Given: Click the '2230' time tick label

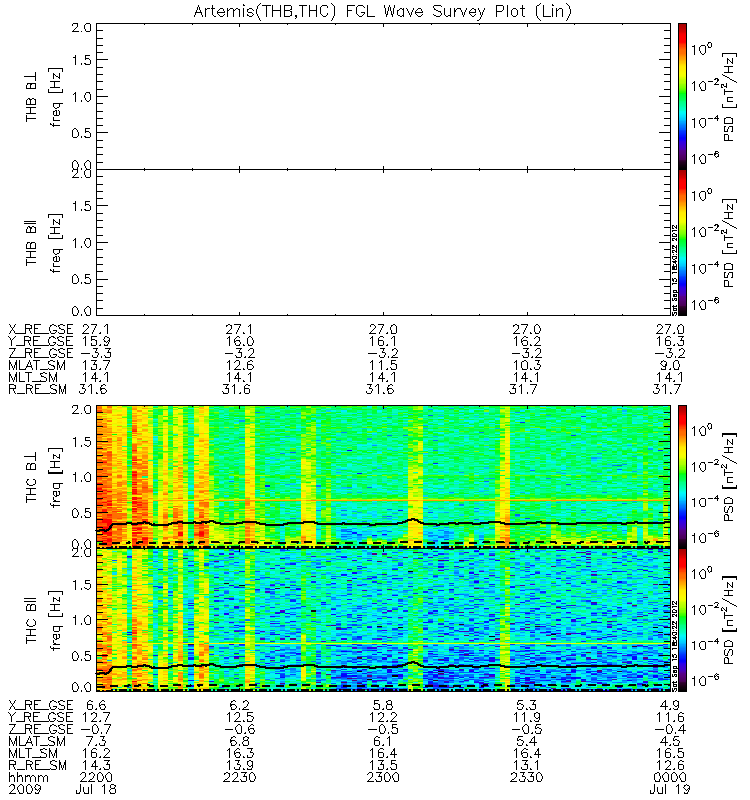Looking at the screenshot, I should click(240, 778).
